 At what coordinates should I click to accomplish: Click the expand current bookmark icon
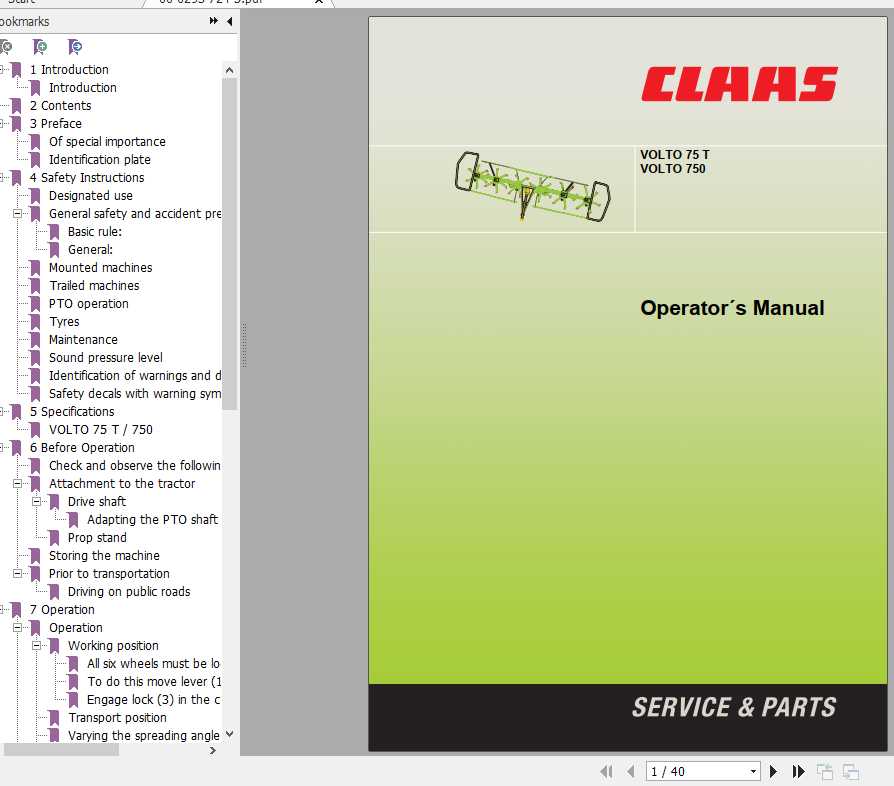pyautogui.click(x=73, y=47)
